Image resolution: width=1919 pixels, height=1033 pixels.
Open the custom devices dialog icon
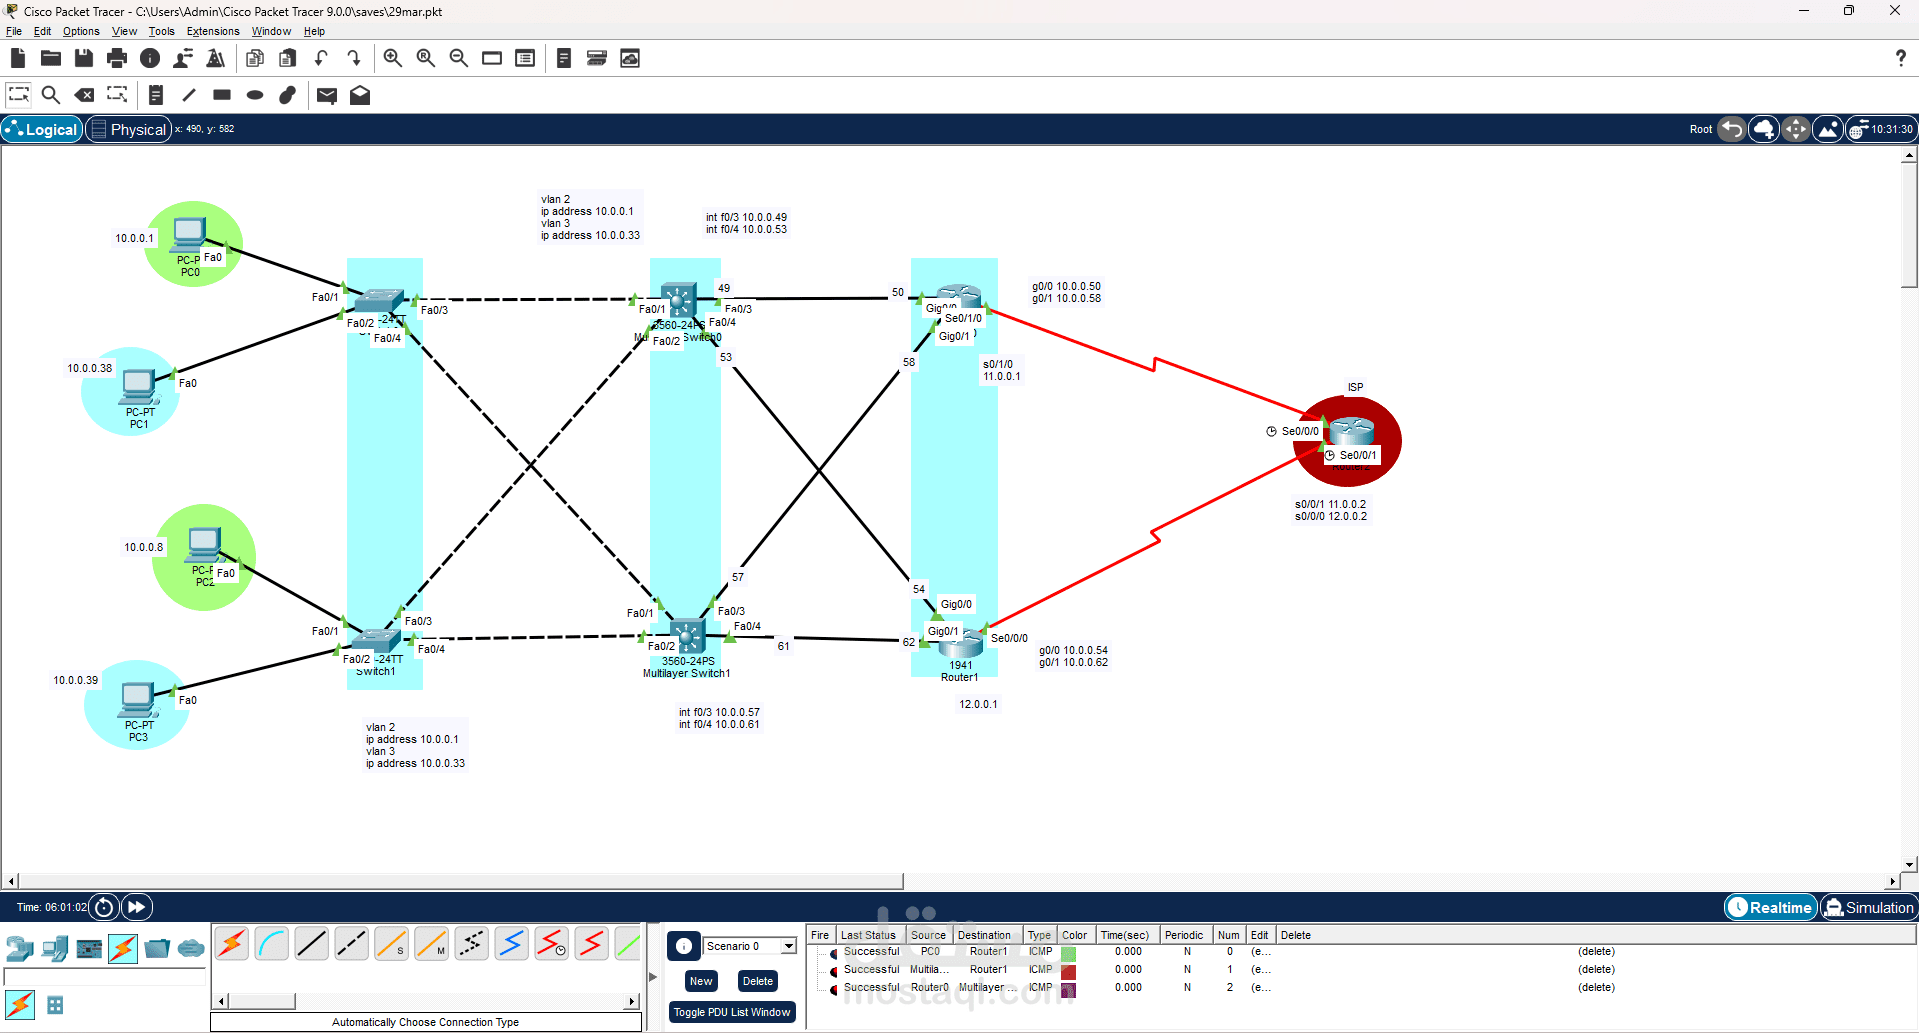[525, 58]
